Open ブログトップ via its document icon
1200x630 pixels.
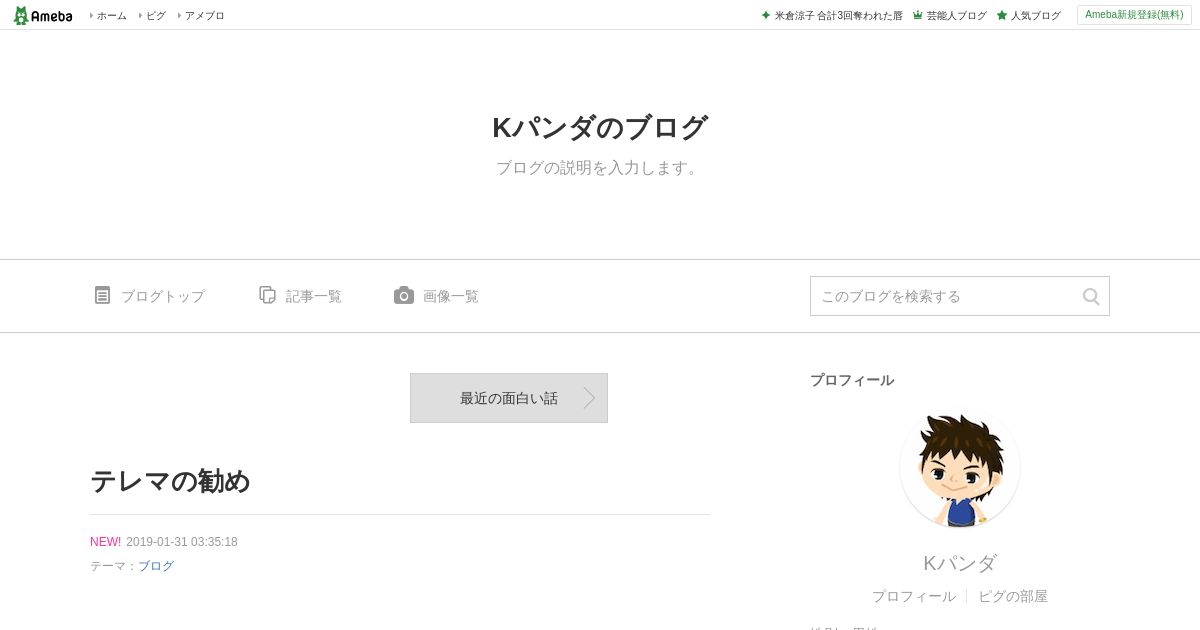click(102, 295)
